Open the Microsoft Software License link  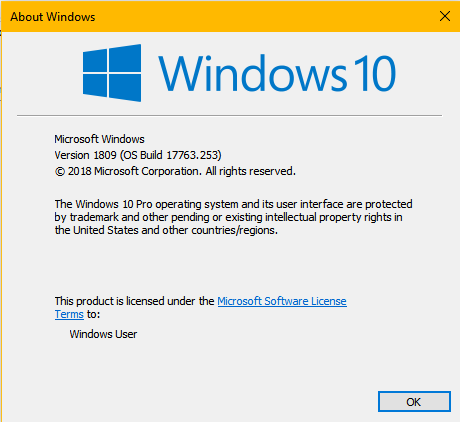click(282, 301)
